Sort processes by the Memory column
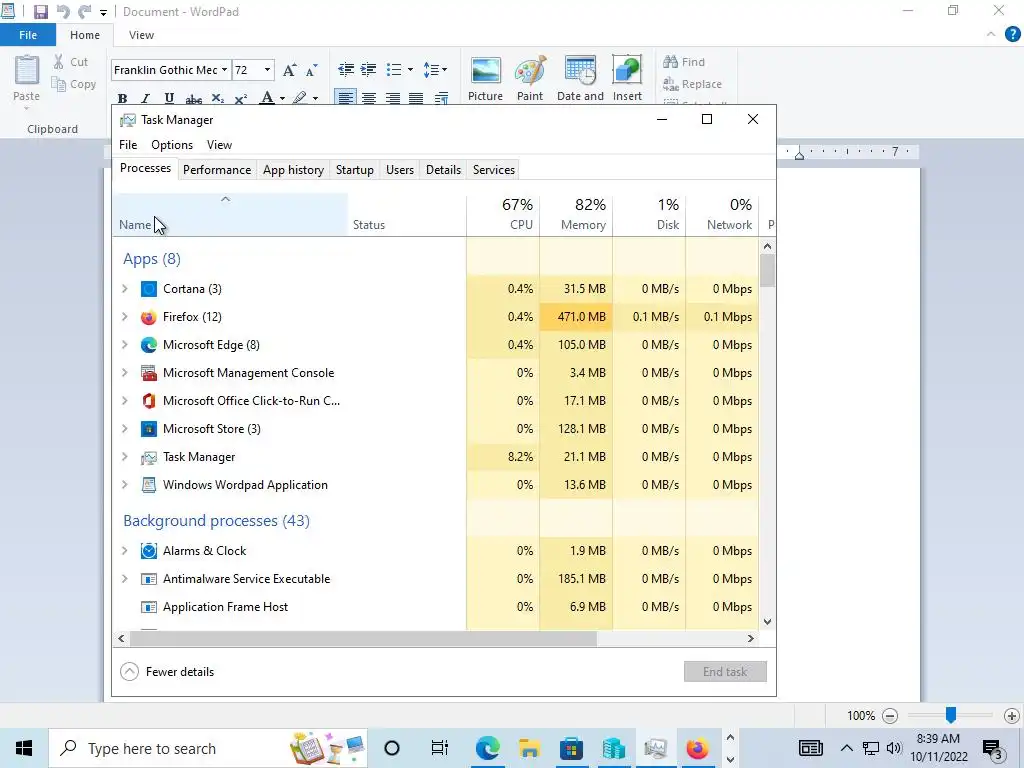This screenshot has height=768, width=1024. click(x=577, y=214)
